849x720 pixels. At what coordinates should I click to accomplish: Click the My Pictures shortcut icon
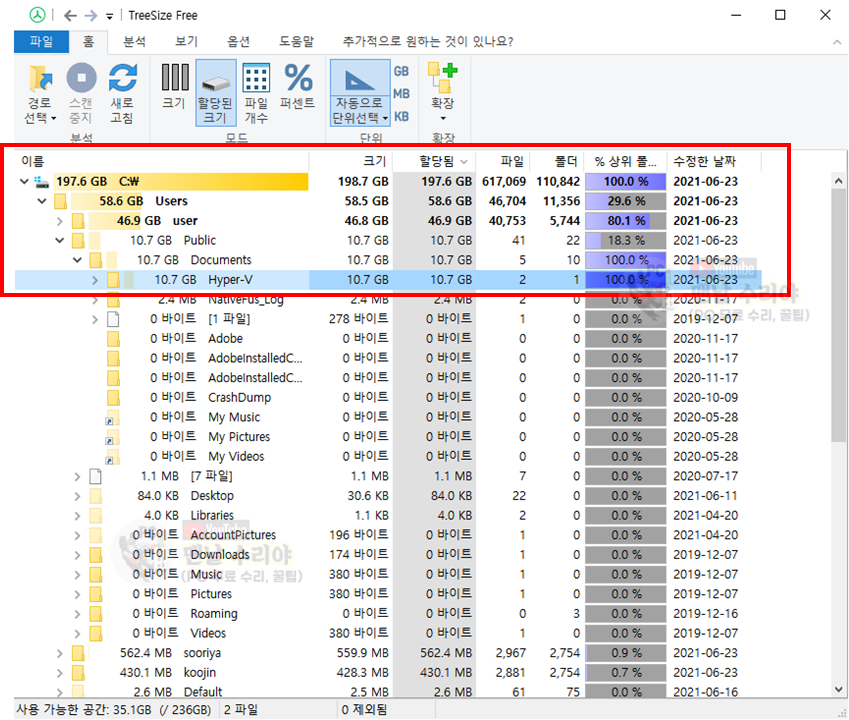tap(113, 437)
